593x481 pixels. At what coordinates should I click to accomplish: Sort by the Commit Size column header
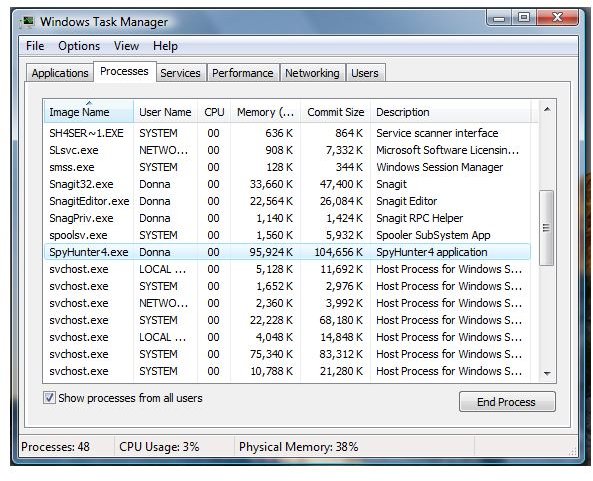[335, 112]
